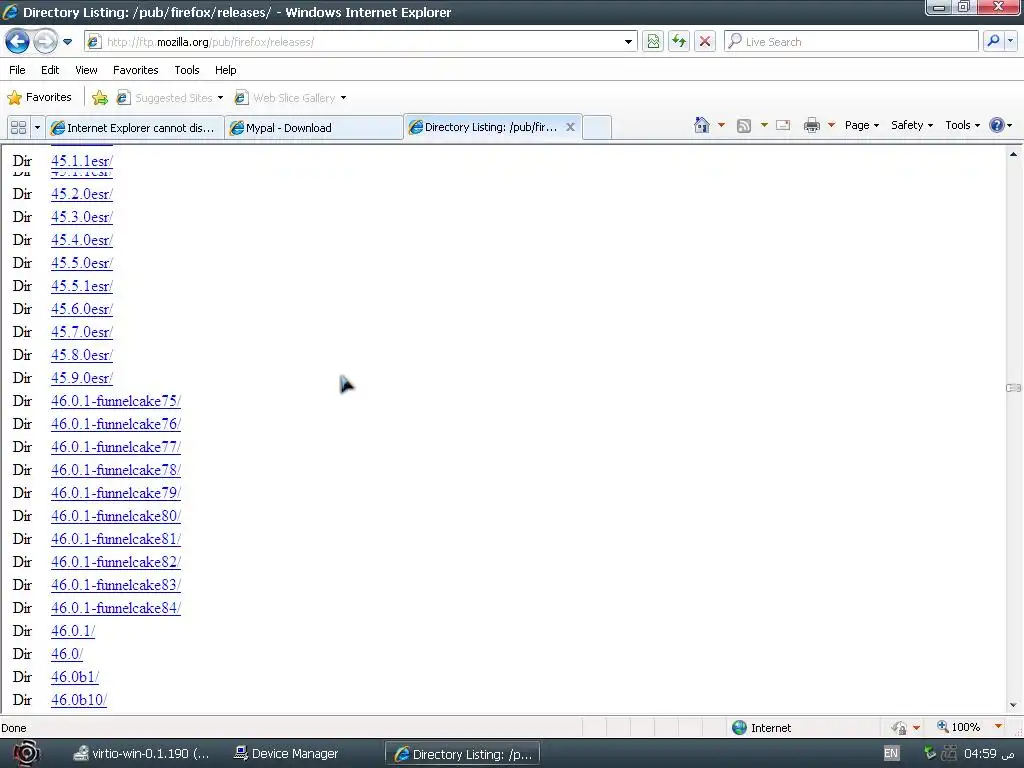
Task: Close the Directory Listing tab
Action: [570, 127]
